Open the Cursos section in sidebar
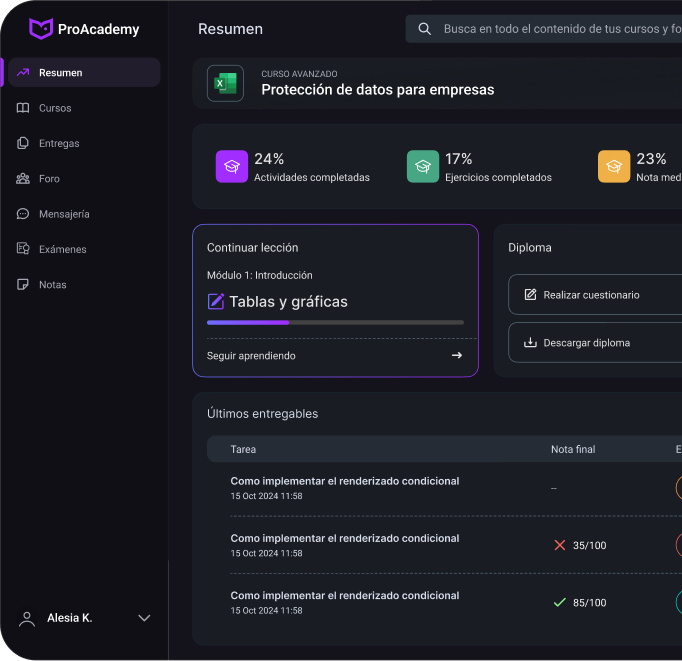682x661 pixels. [x=55, y=108]
